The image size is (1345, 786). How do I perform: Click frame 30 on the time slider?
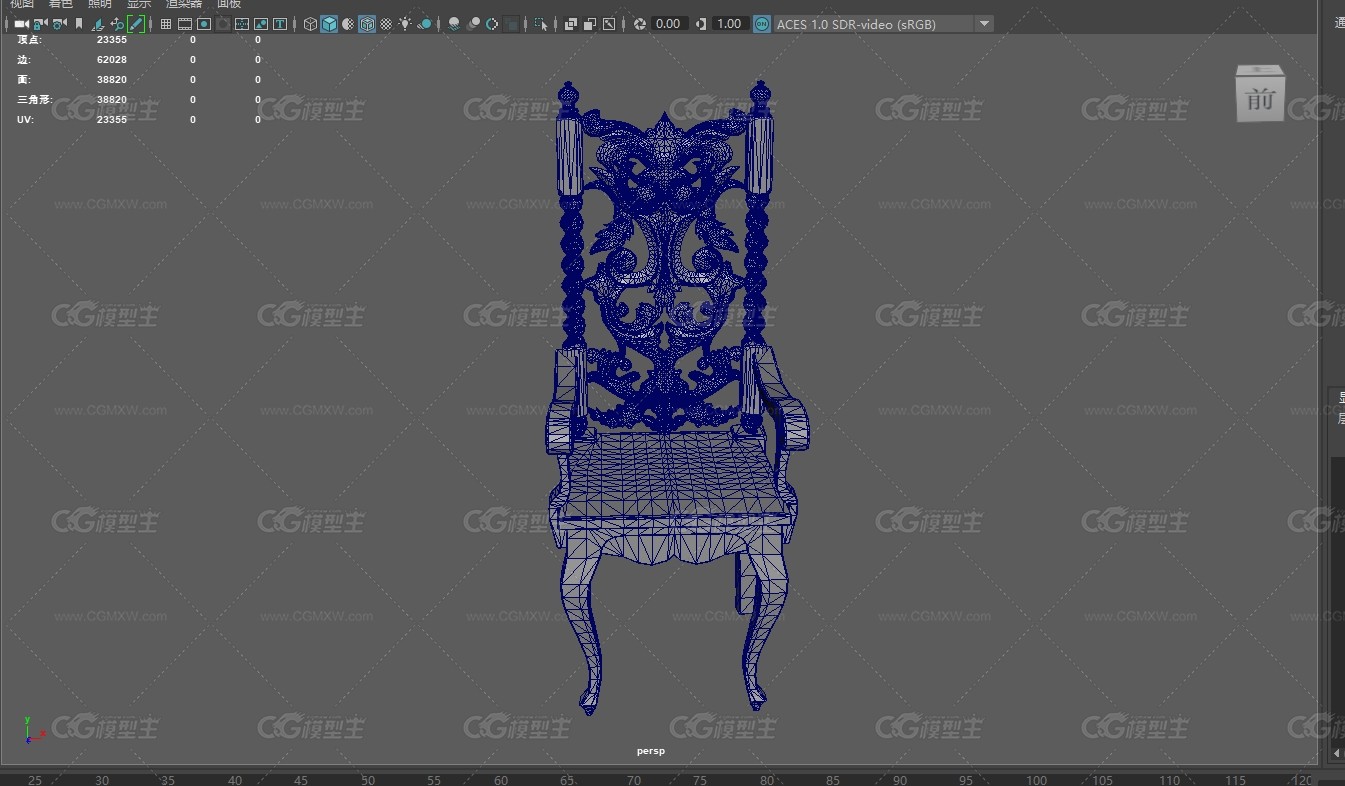(x=101, y=780)
